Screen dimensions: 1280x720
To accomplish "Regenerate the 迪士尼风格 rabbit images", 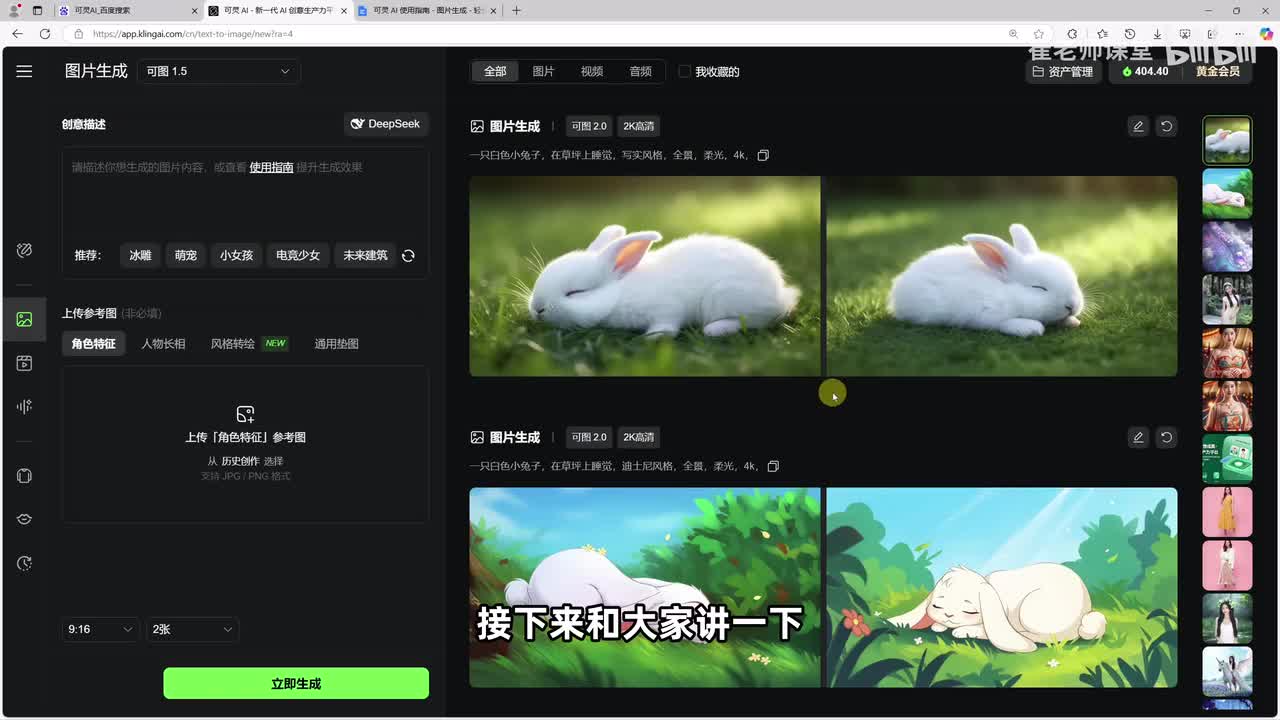I will click(1166, 437).
